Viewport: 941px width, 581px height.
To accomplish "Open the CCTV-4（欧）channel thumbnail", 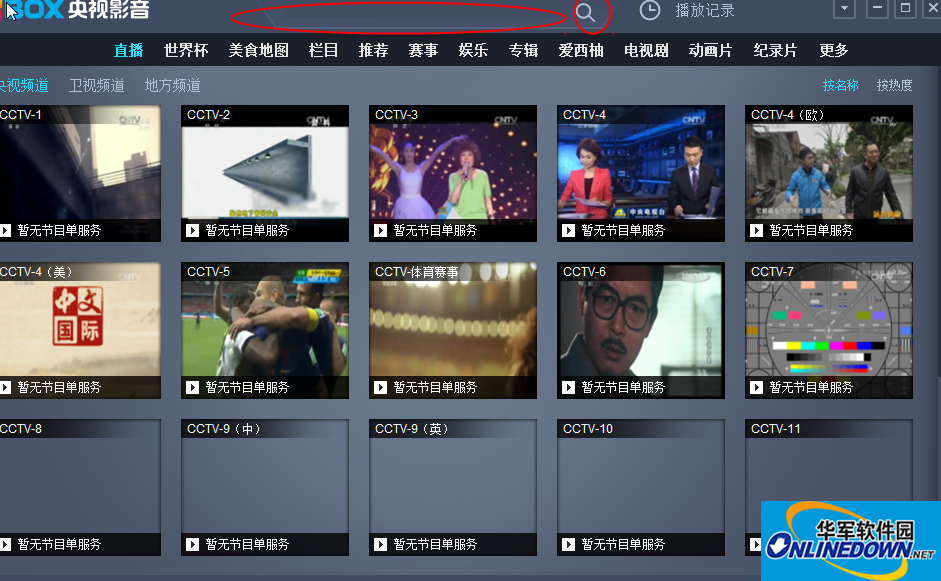I will tap(828, 173).
